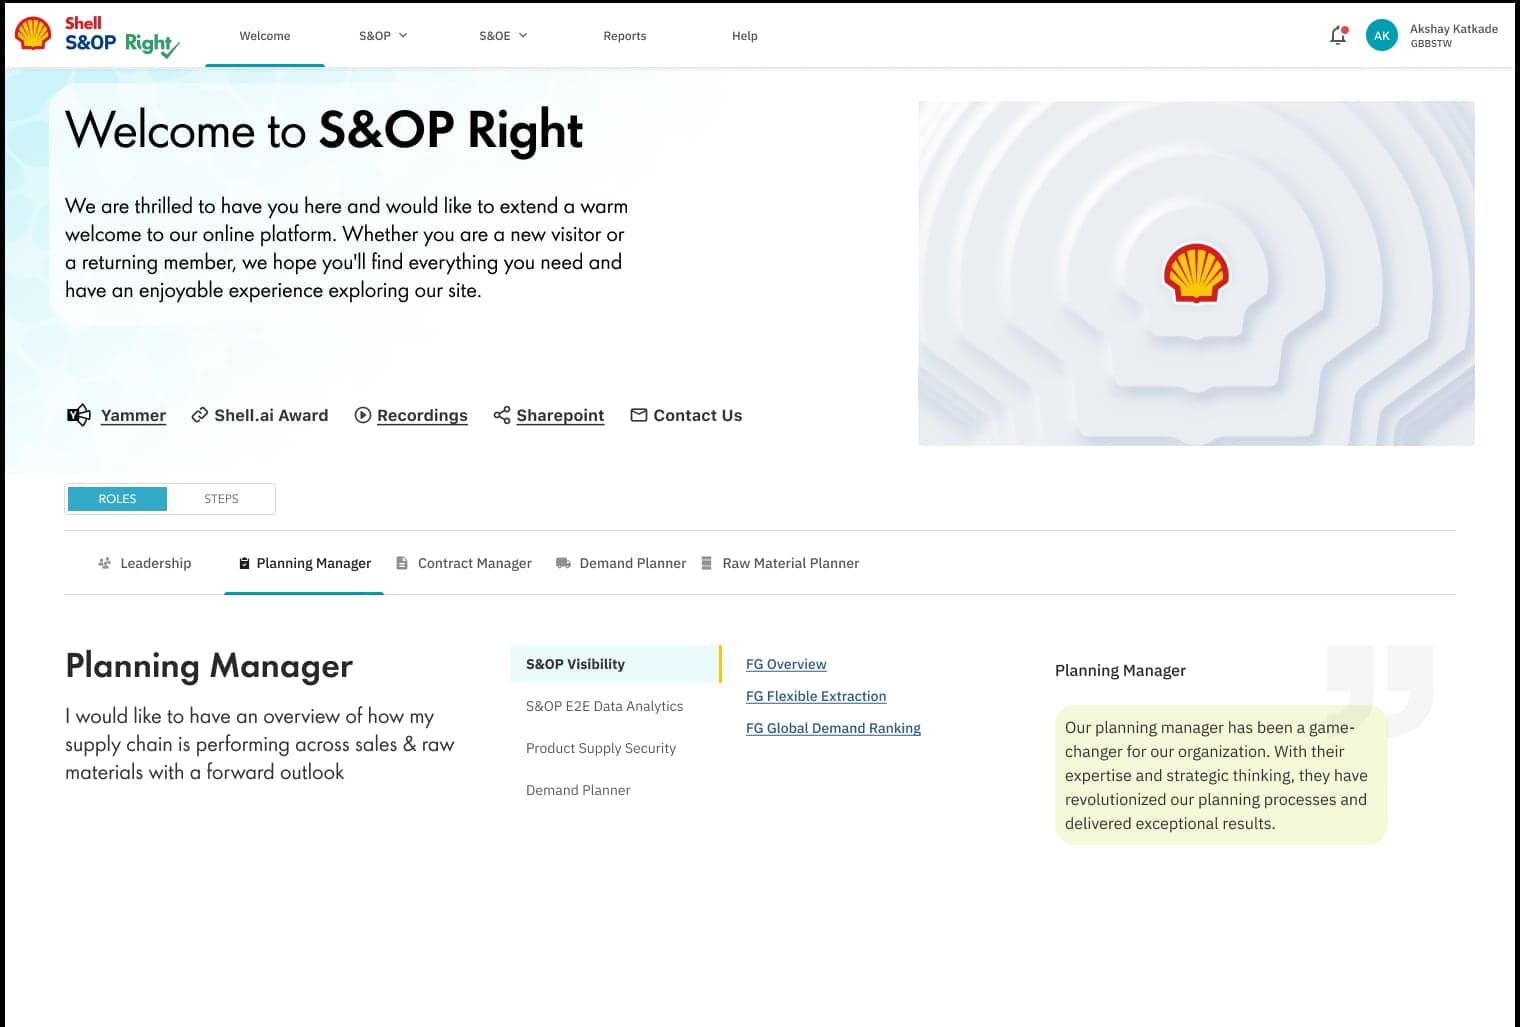Viewport: 1520px width, 1027px height.
Task: Click the Shell pecten logo in header
Action: pos(33,33)
